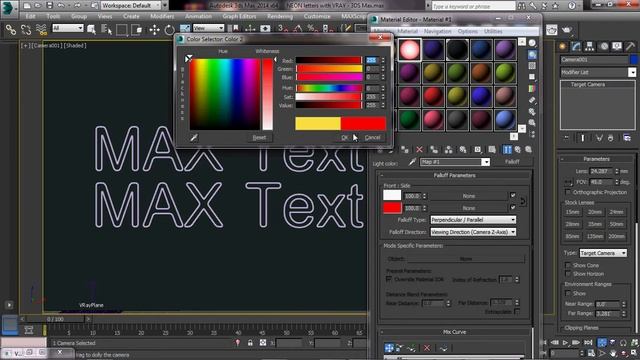Click the Select and Scale tool
The image size is (640, 360).
pos(185,29)
